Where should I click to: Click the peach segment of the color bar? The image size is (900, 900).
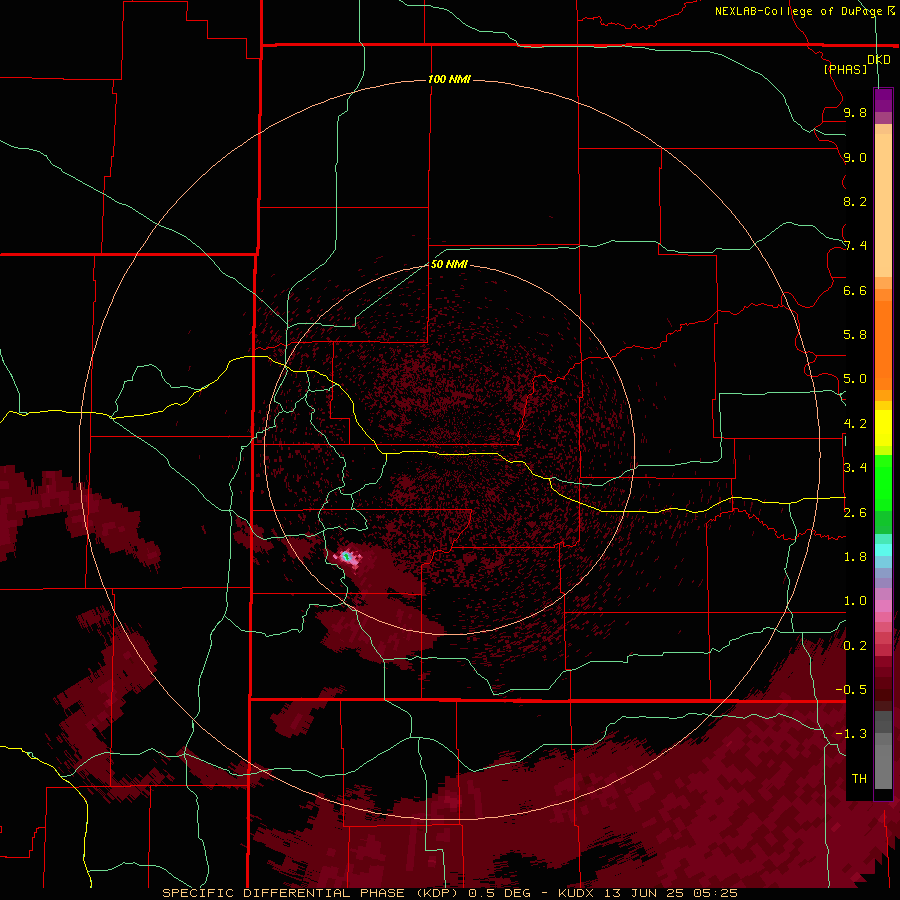[883, 205]
